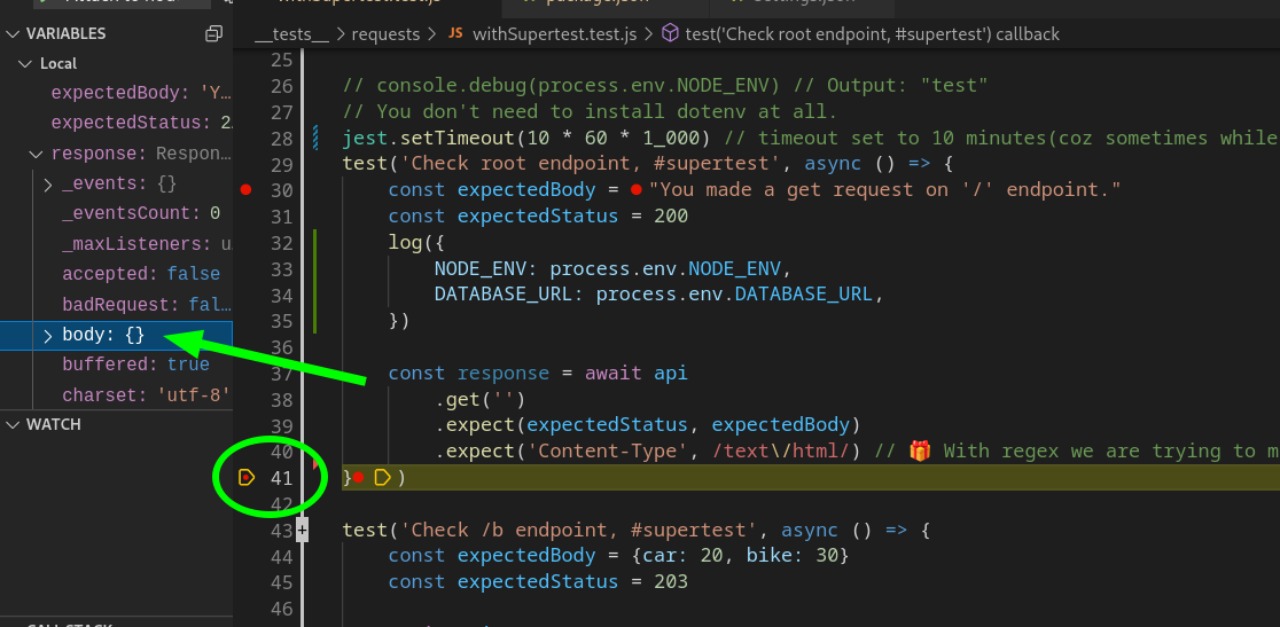Click the JS file icon in the breadcrumb

tap(455, 34)
